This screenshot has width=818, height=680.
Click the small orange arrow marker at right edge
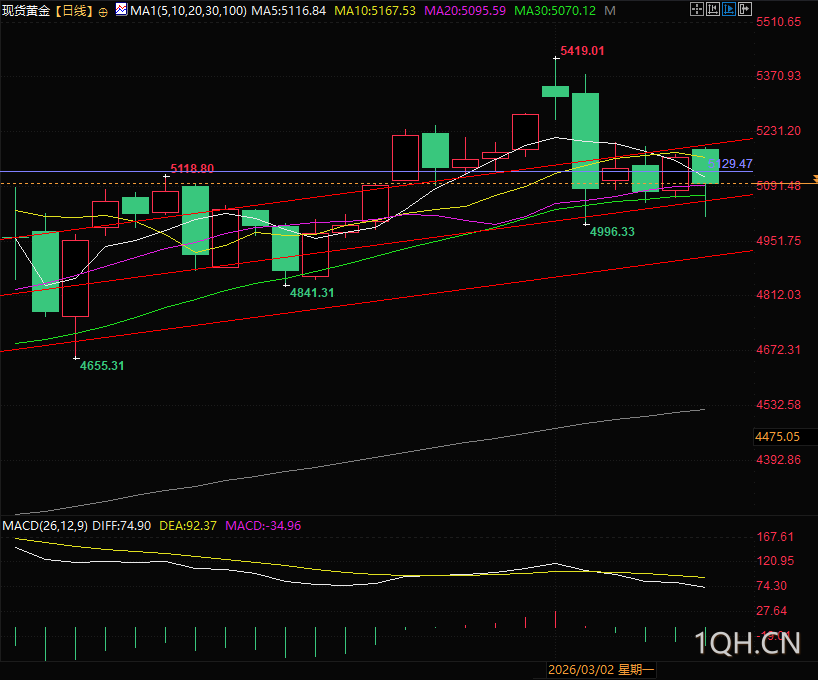point(815,180)
